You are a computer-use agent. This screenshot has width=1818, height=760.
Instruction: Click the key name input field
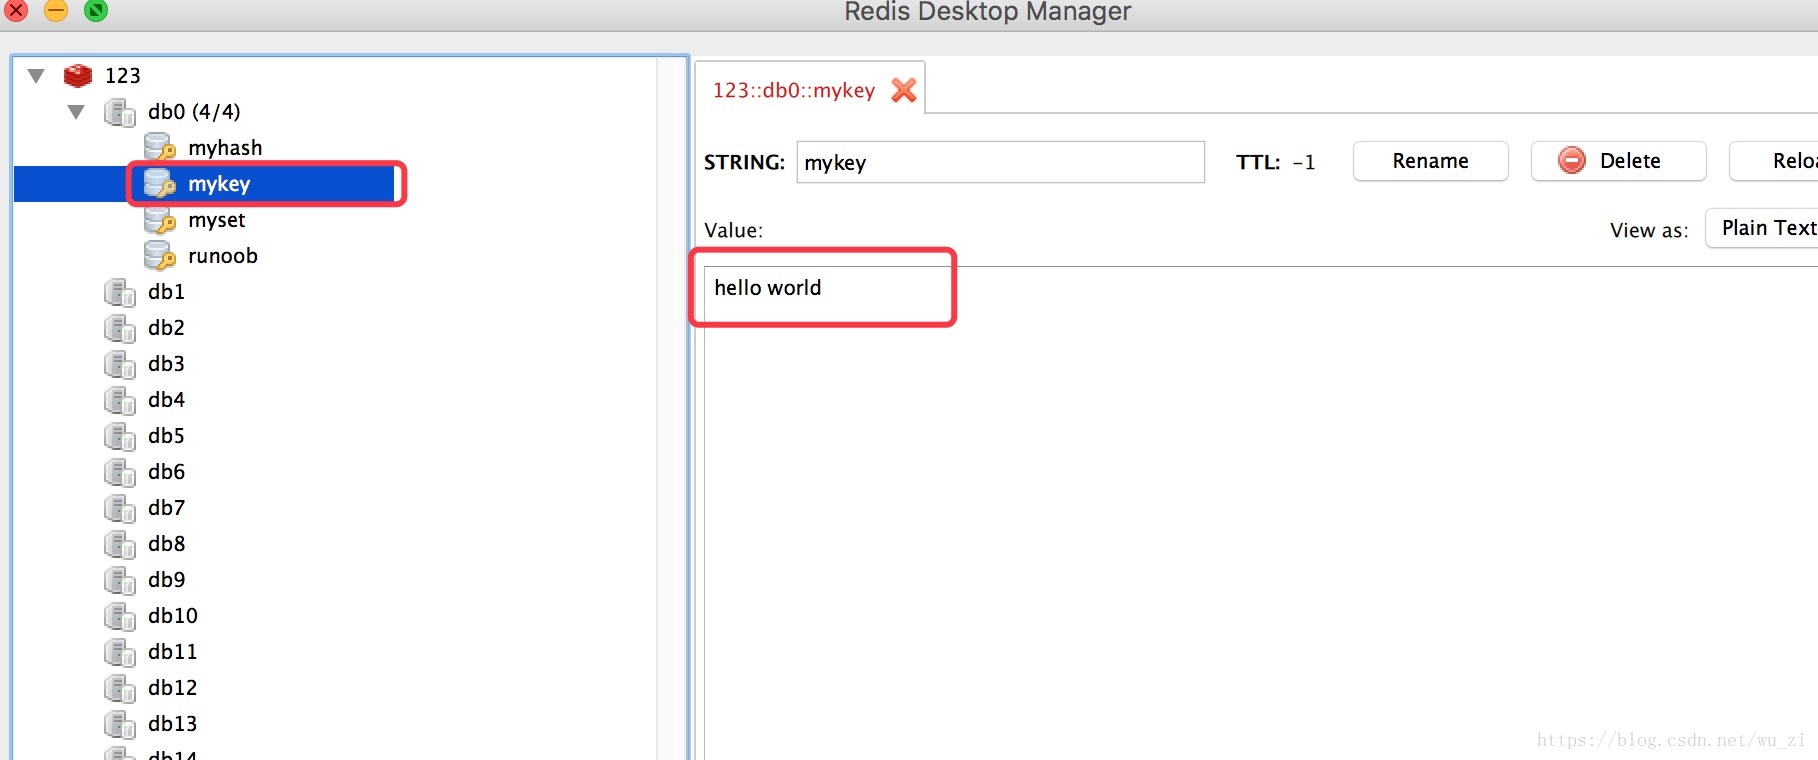1000,162
